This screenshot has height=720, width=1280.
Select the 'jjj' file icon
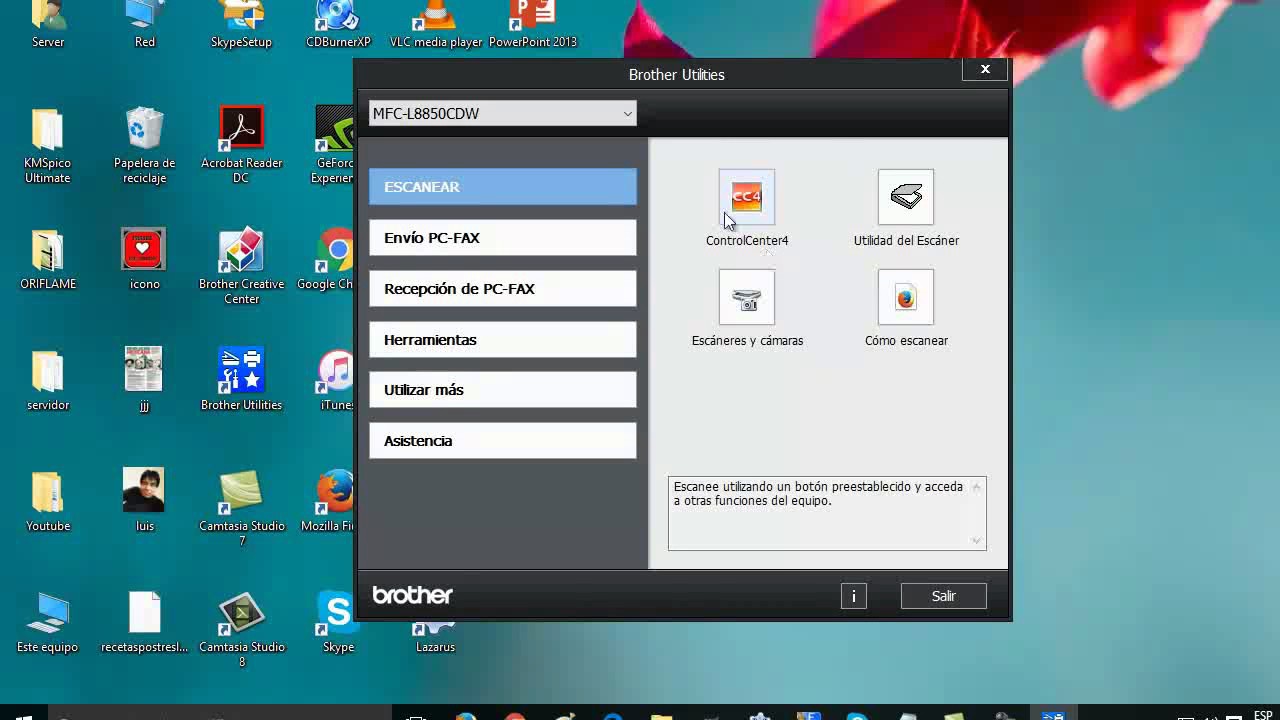click(145, 380)
